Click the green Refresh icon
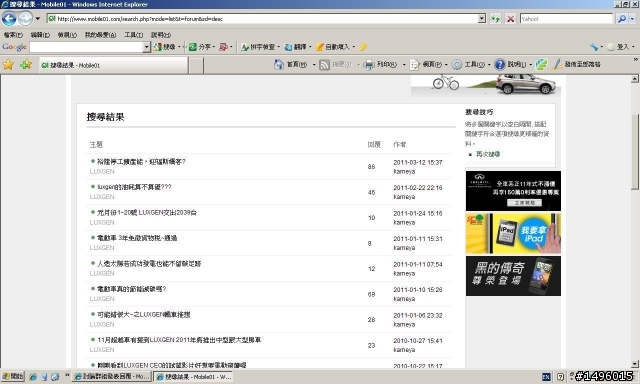This screenshot has height=384, width=640. point(496,19)
